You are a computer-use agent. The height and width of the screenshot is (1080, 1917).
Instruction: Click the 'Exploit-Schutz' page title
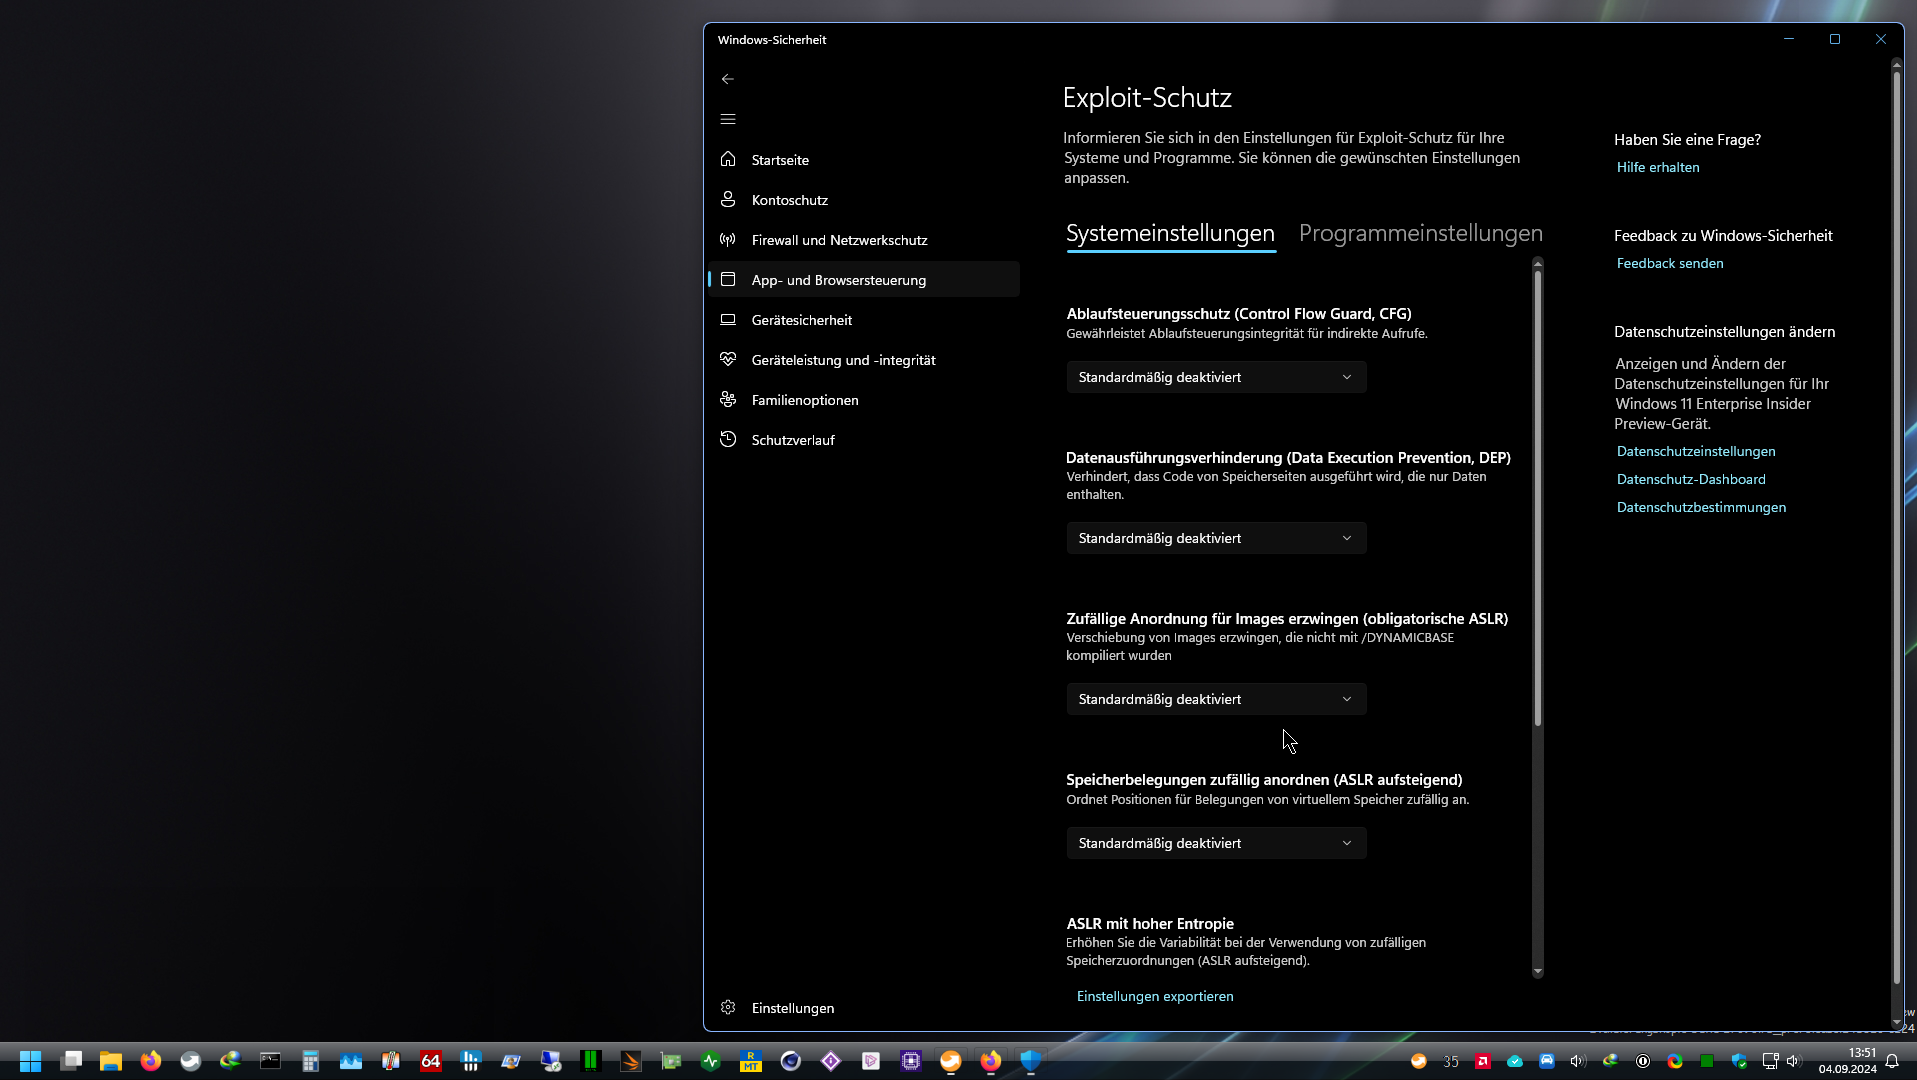click(1146, 97)
